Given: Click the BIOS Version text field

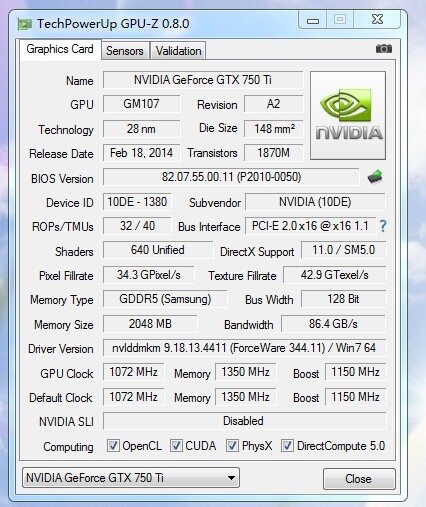Looking at the screenshot, I should point(231,177).
